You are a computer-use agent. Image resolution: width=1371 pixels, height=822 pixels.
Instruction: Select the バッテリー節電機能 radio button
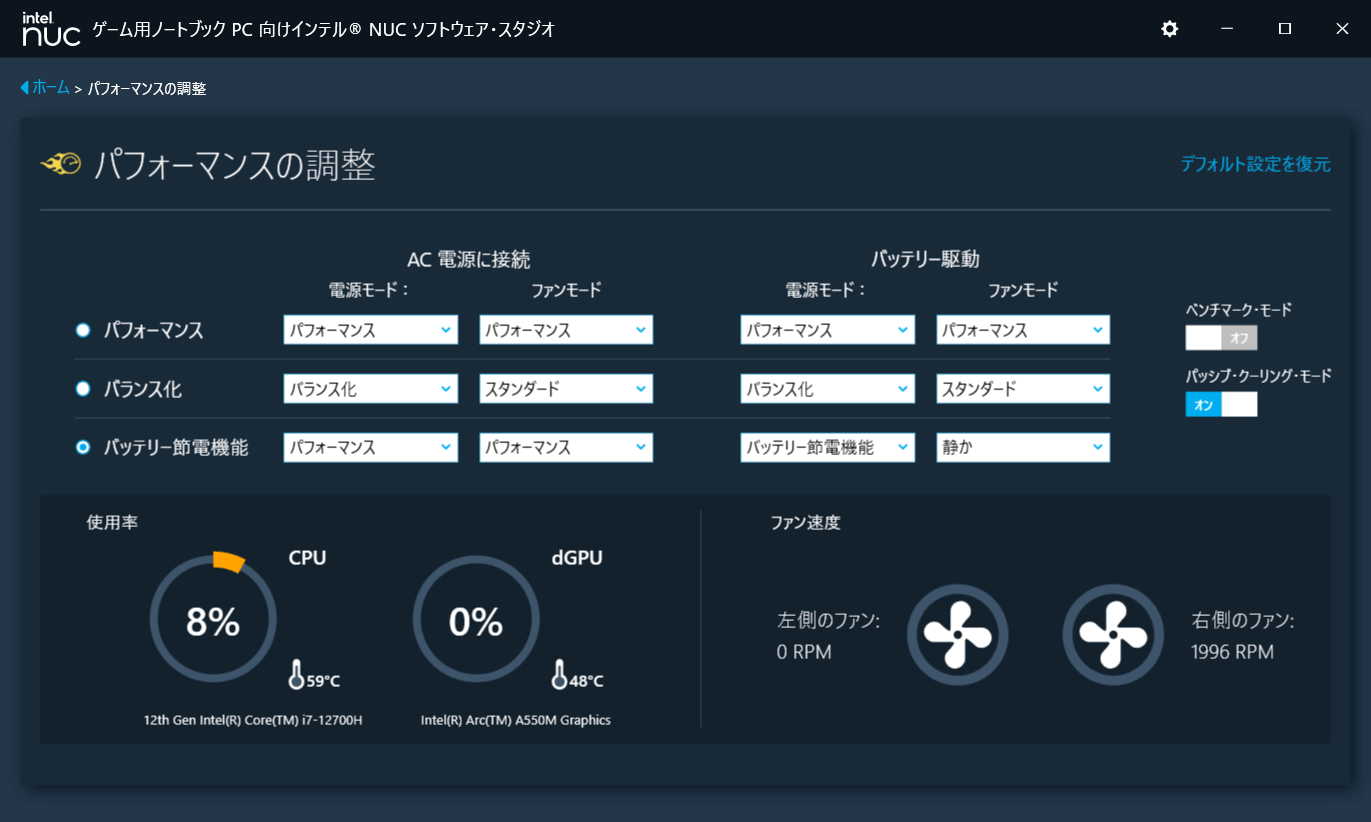pyautogui.click(x=83, y=447)
